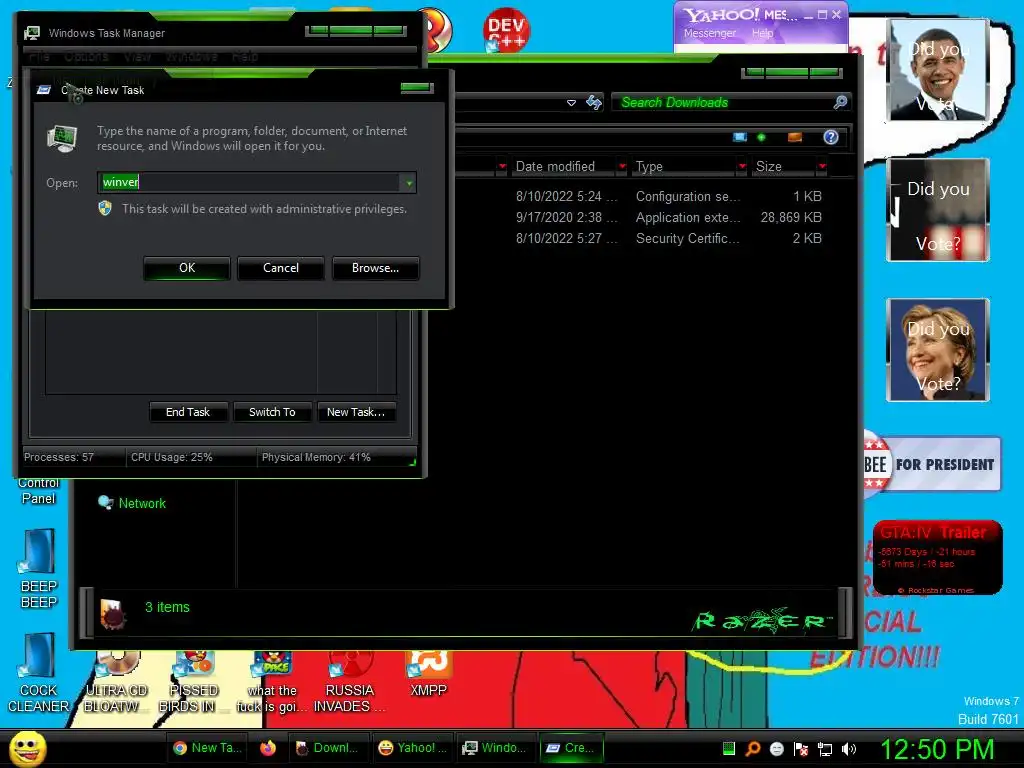Open the Help menu in Yahoo! Messenger
Viewport: 1024px width, 768px height.
(x=762, y=33)
